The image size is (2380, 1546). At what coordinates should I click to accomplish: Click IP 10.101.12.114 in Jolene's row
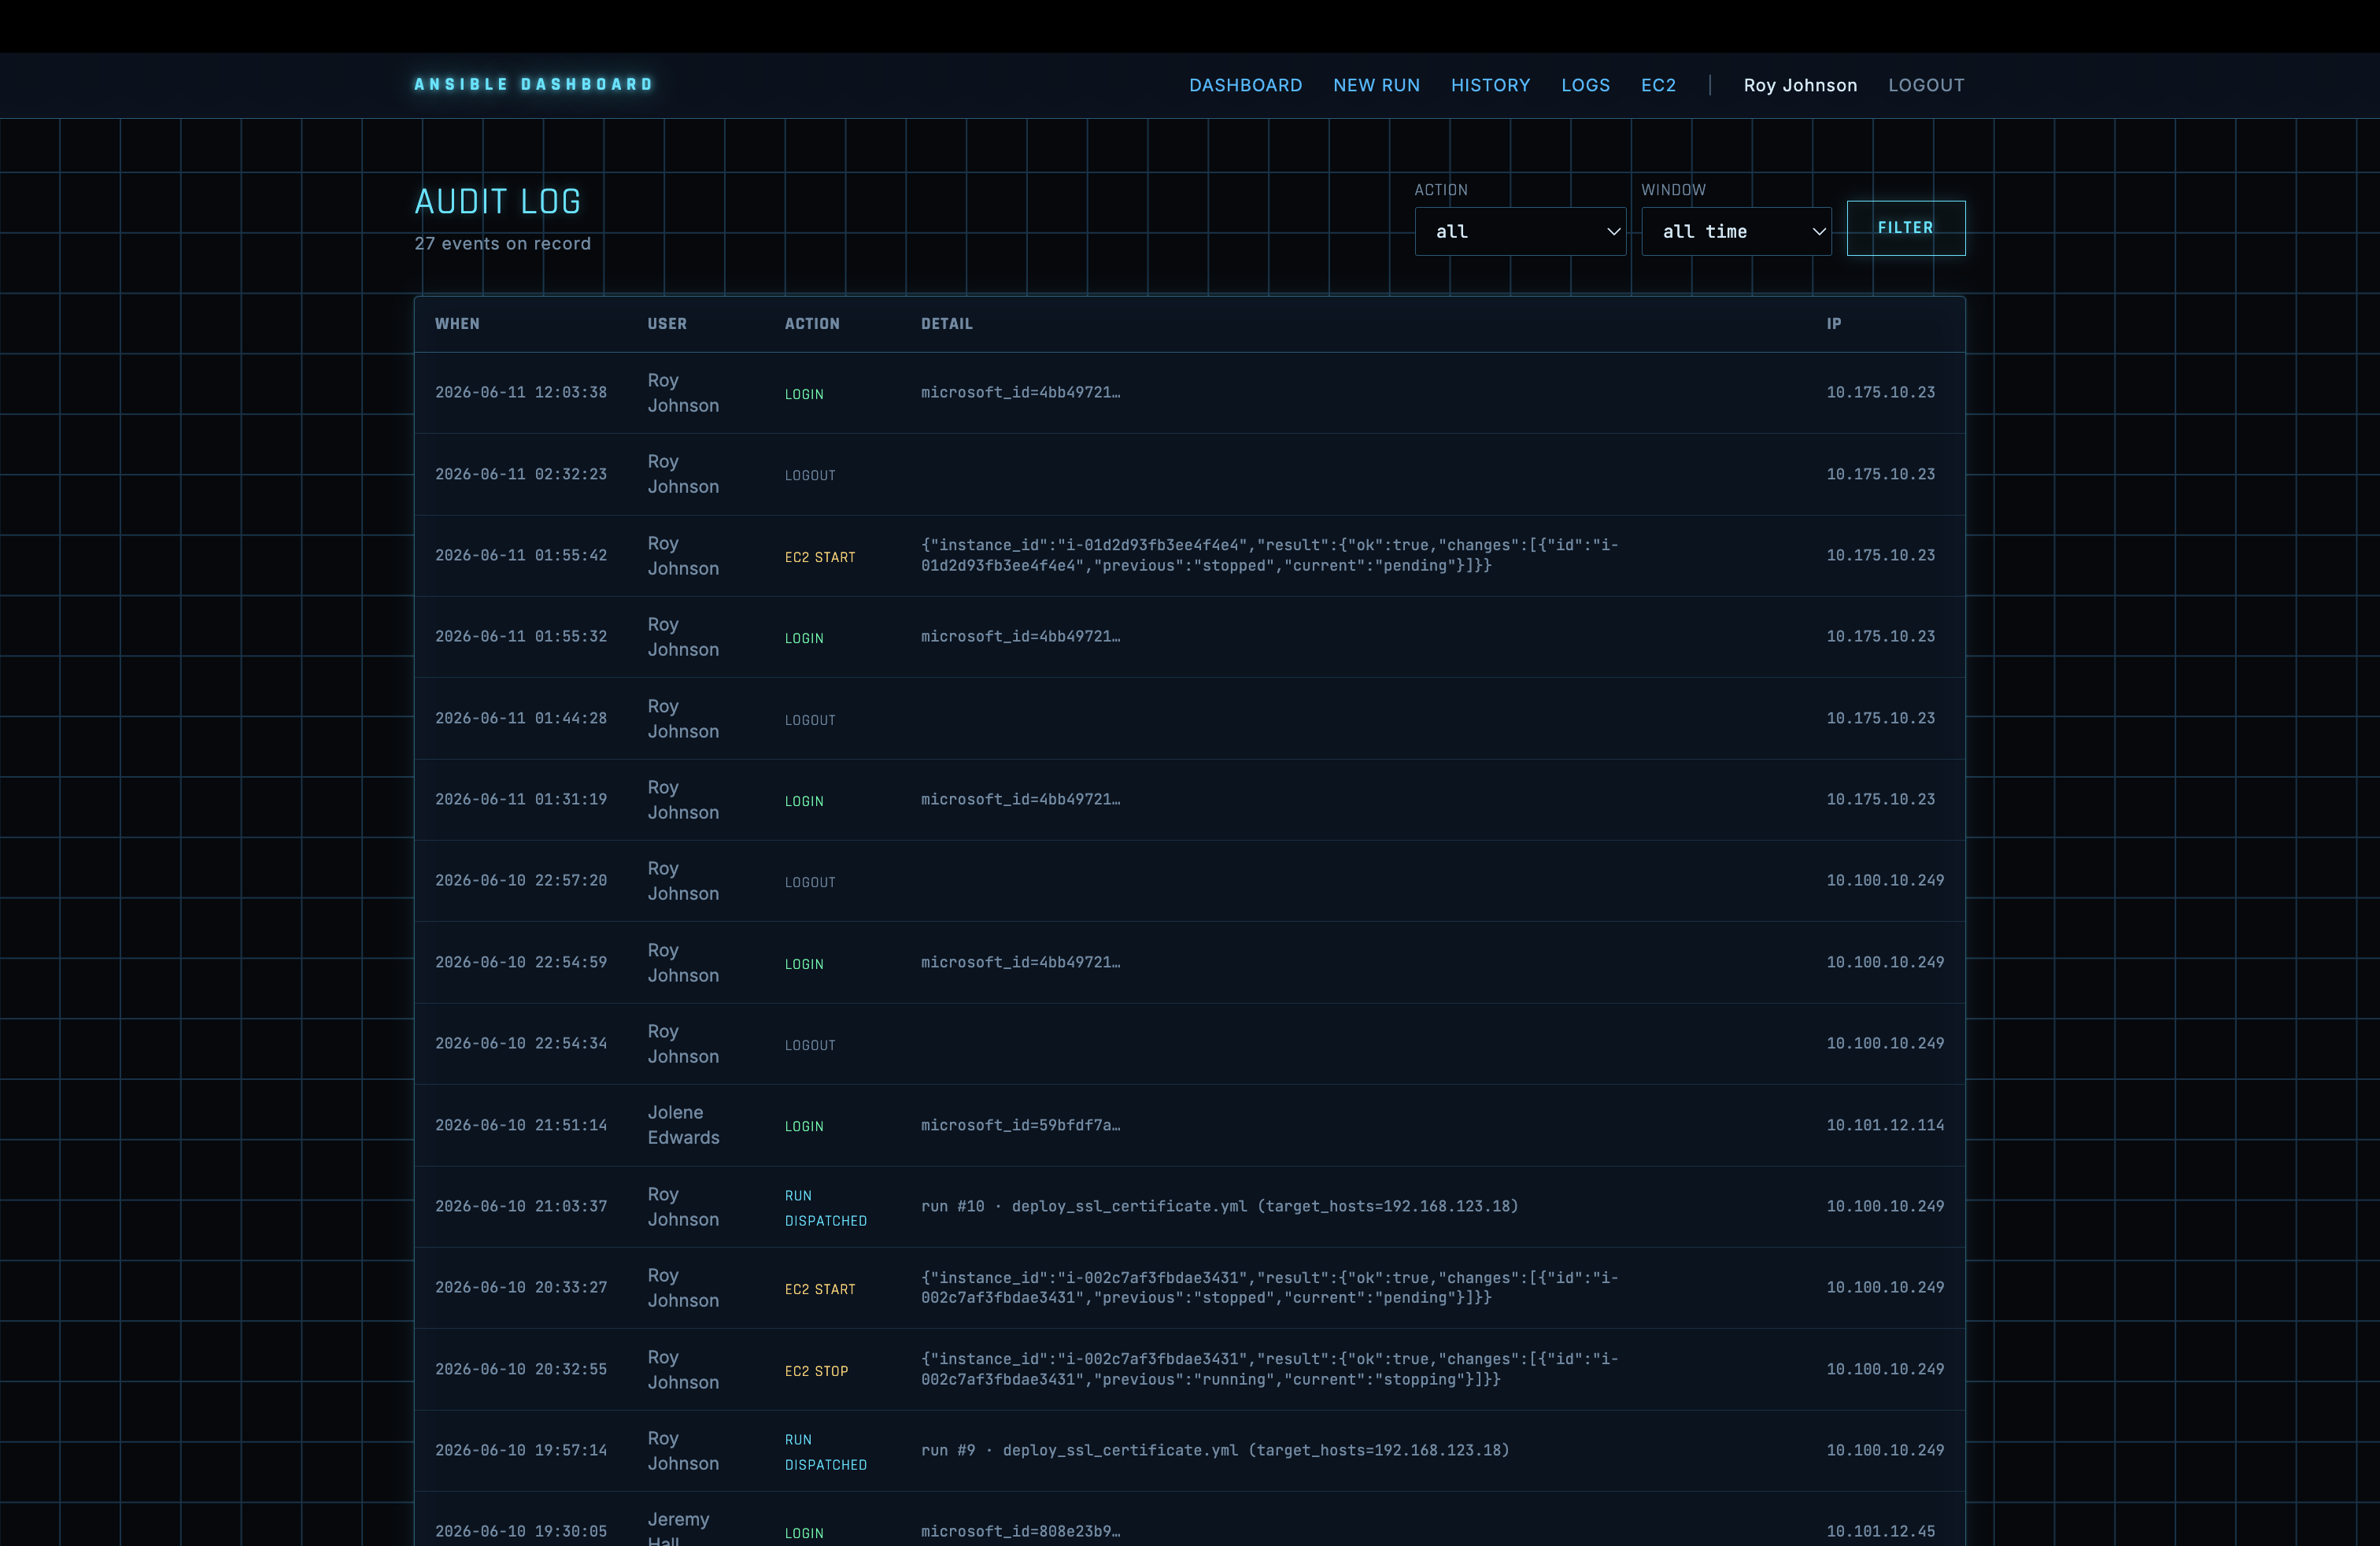tap(1885, 1125)
